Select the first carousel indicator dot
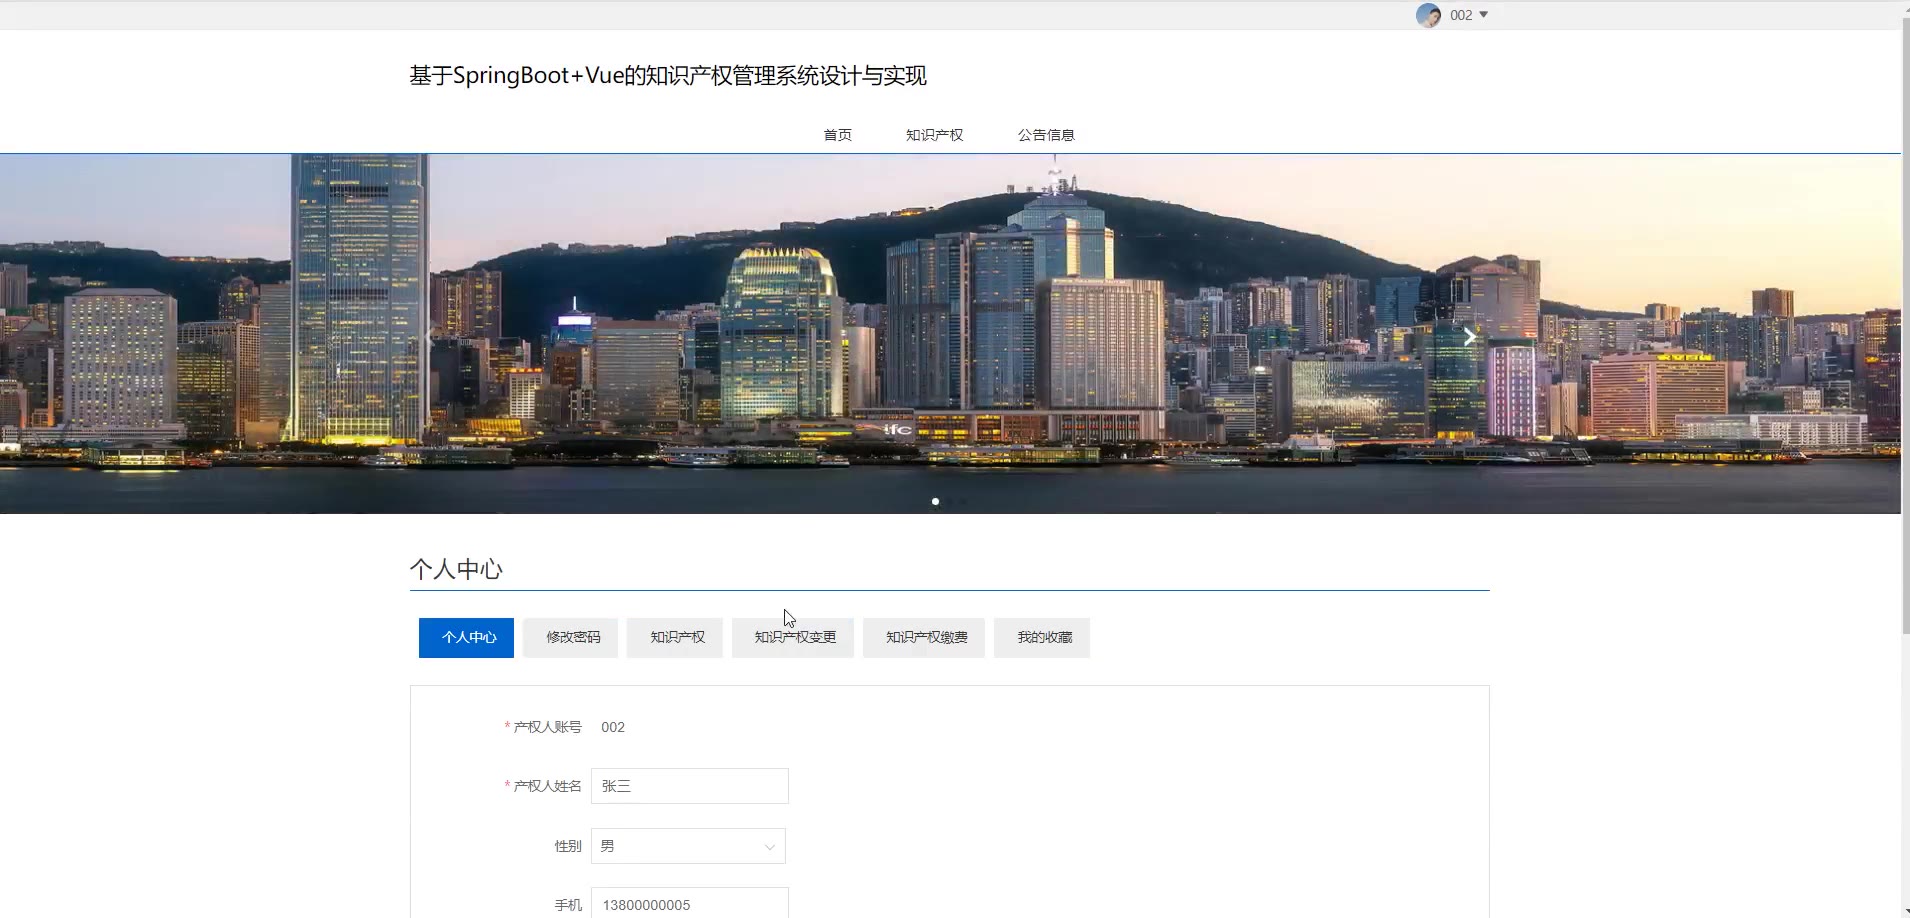 point(935,501)
